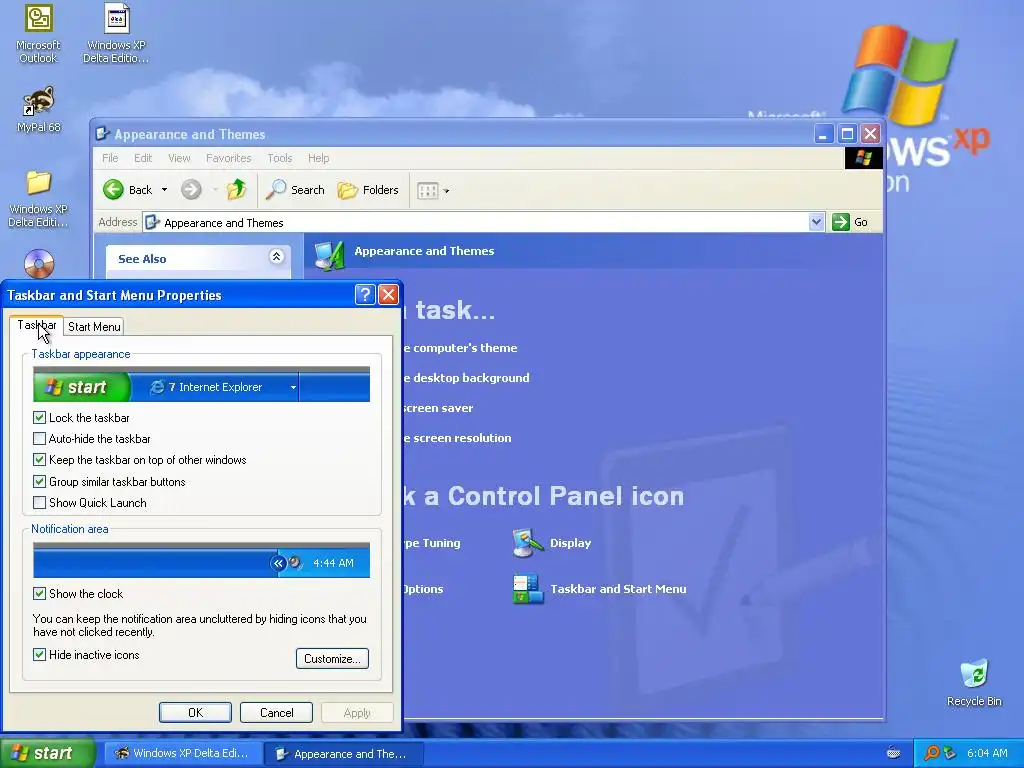1024x768 pixels.
Task: Toggle Hide inactive icons checkbox
Action: tap(39, 654)
